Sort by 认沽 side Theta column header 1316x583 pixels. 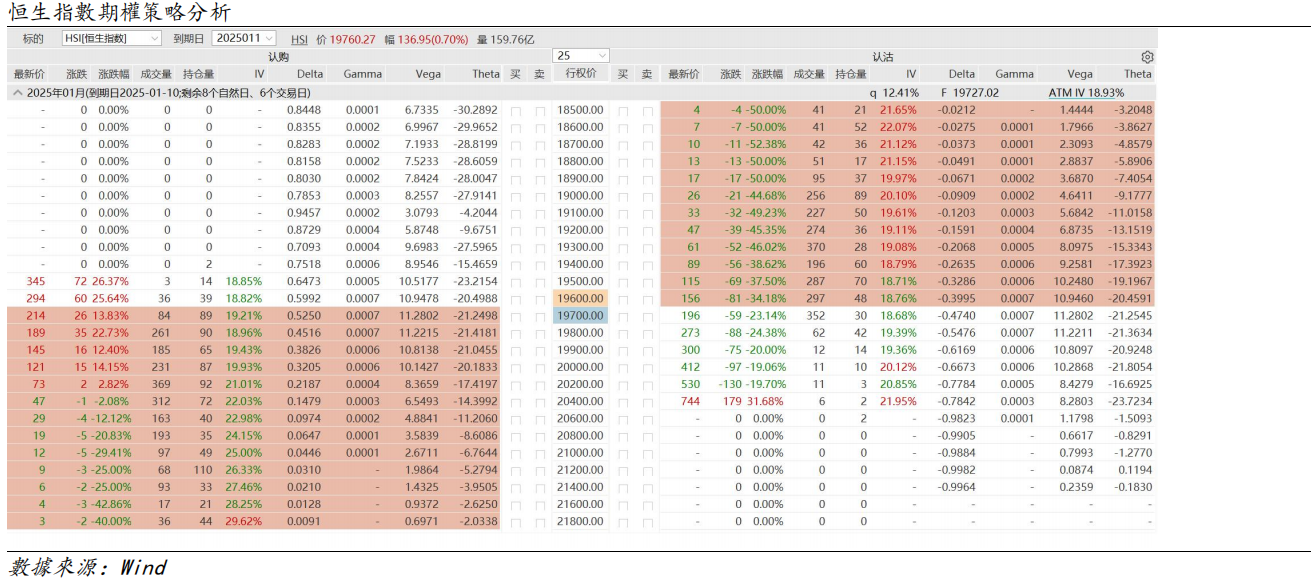[x=1138, y=74]
